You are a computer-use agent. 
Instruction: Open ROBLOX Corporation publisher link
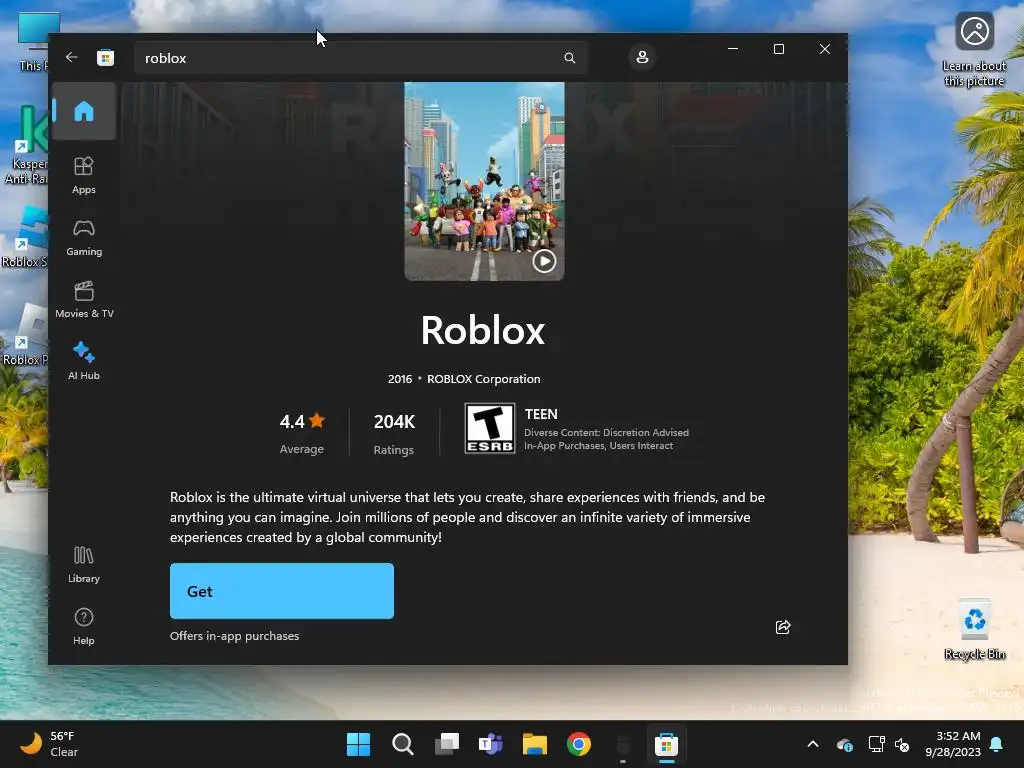coord(483,379)
